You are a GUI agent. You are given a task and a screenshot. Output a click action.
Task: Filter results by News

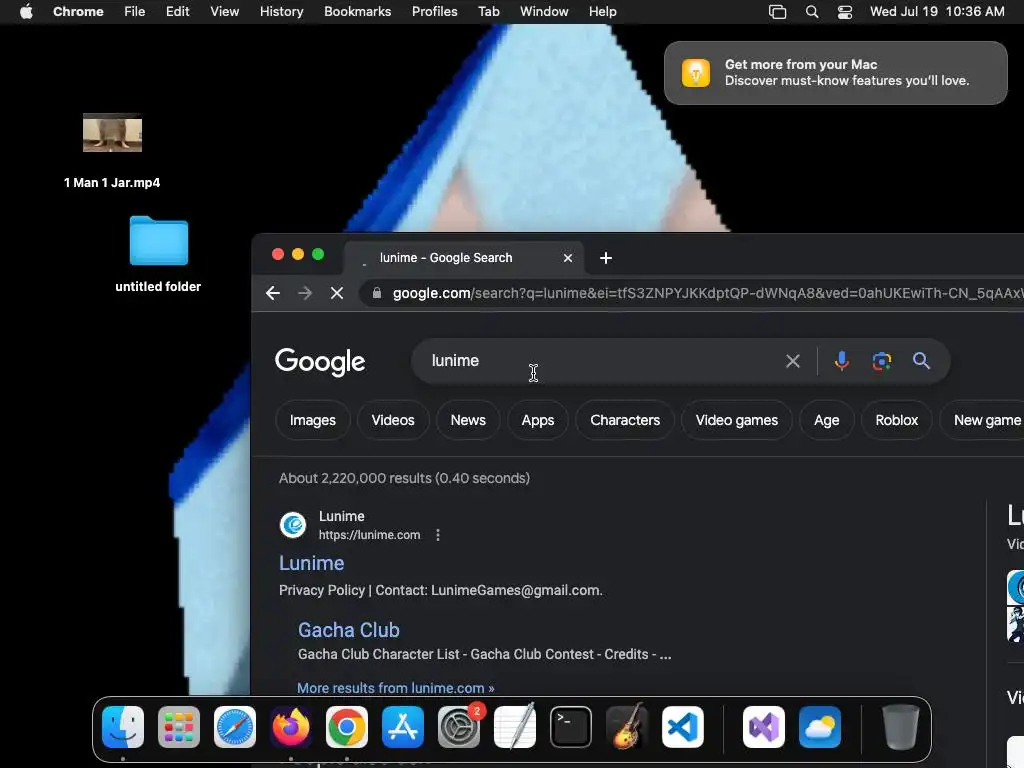click(468, 420)
